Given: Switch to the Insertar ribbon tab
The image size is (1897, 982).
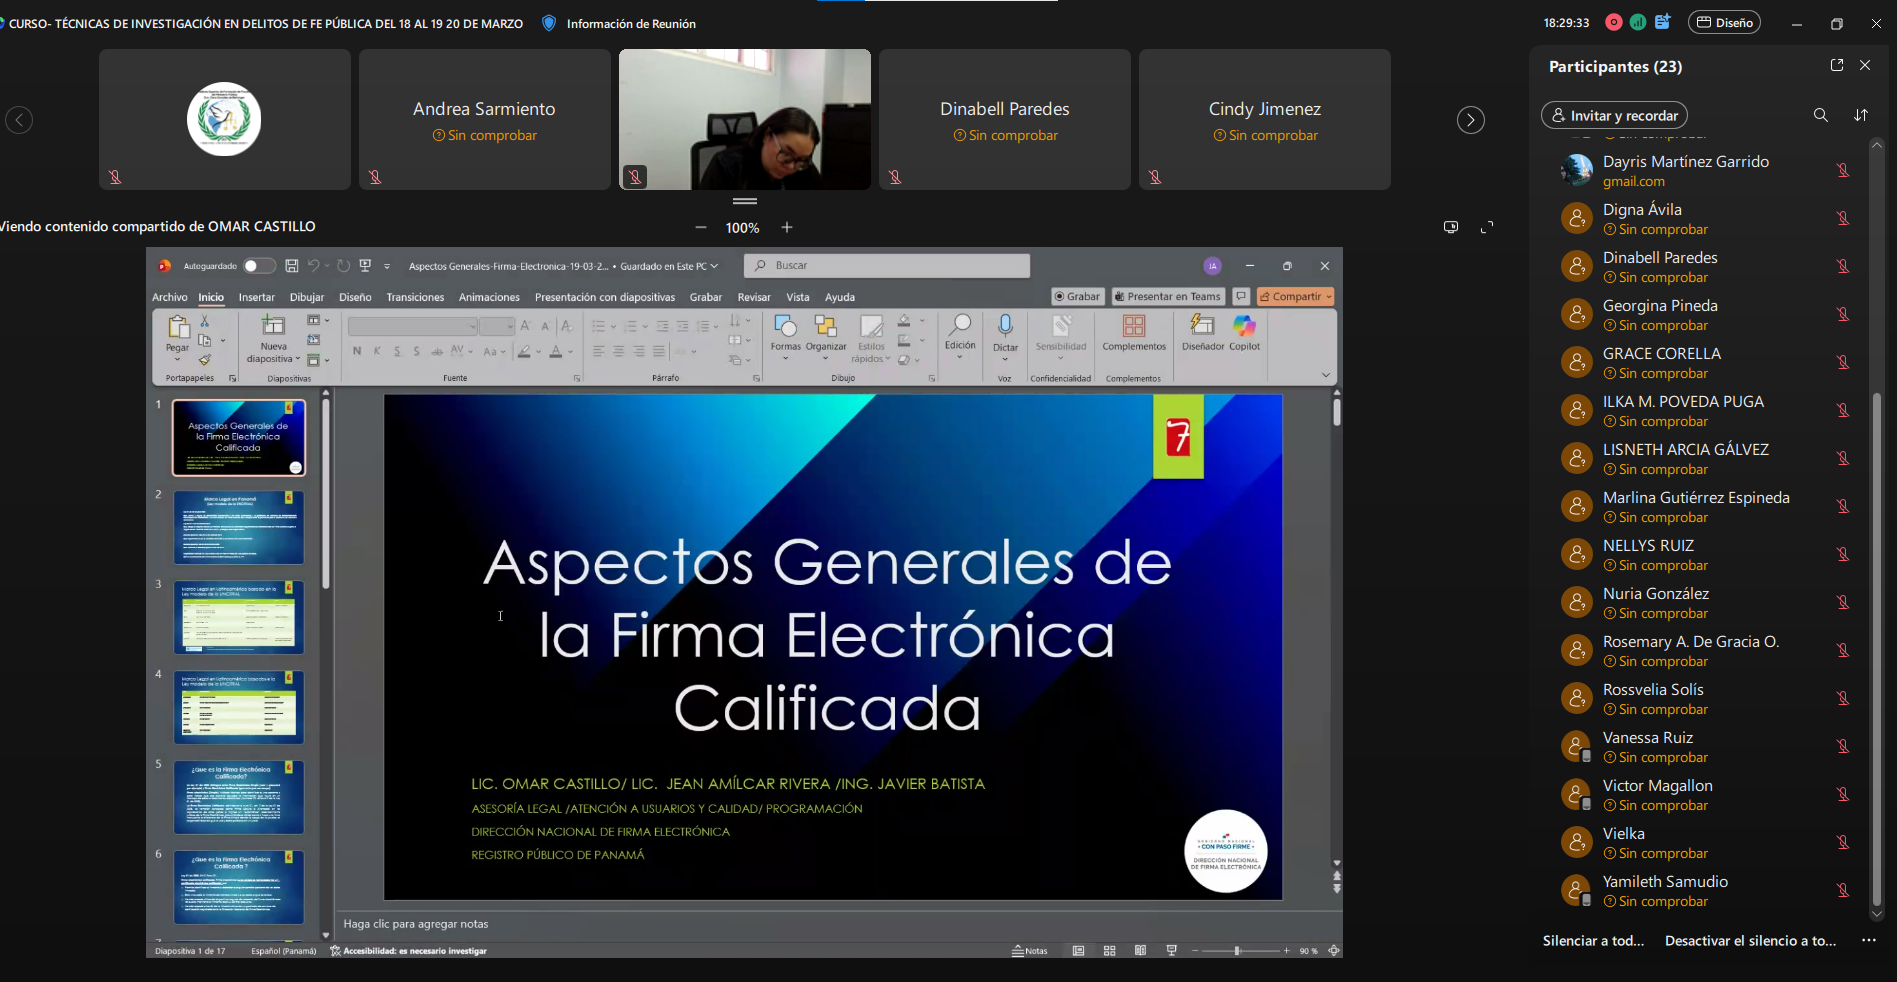Looking at the screenshot, I should 256,297.
